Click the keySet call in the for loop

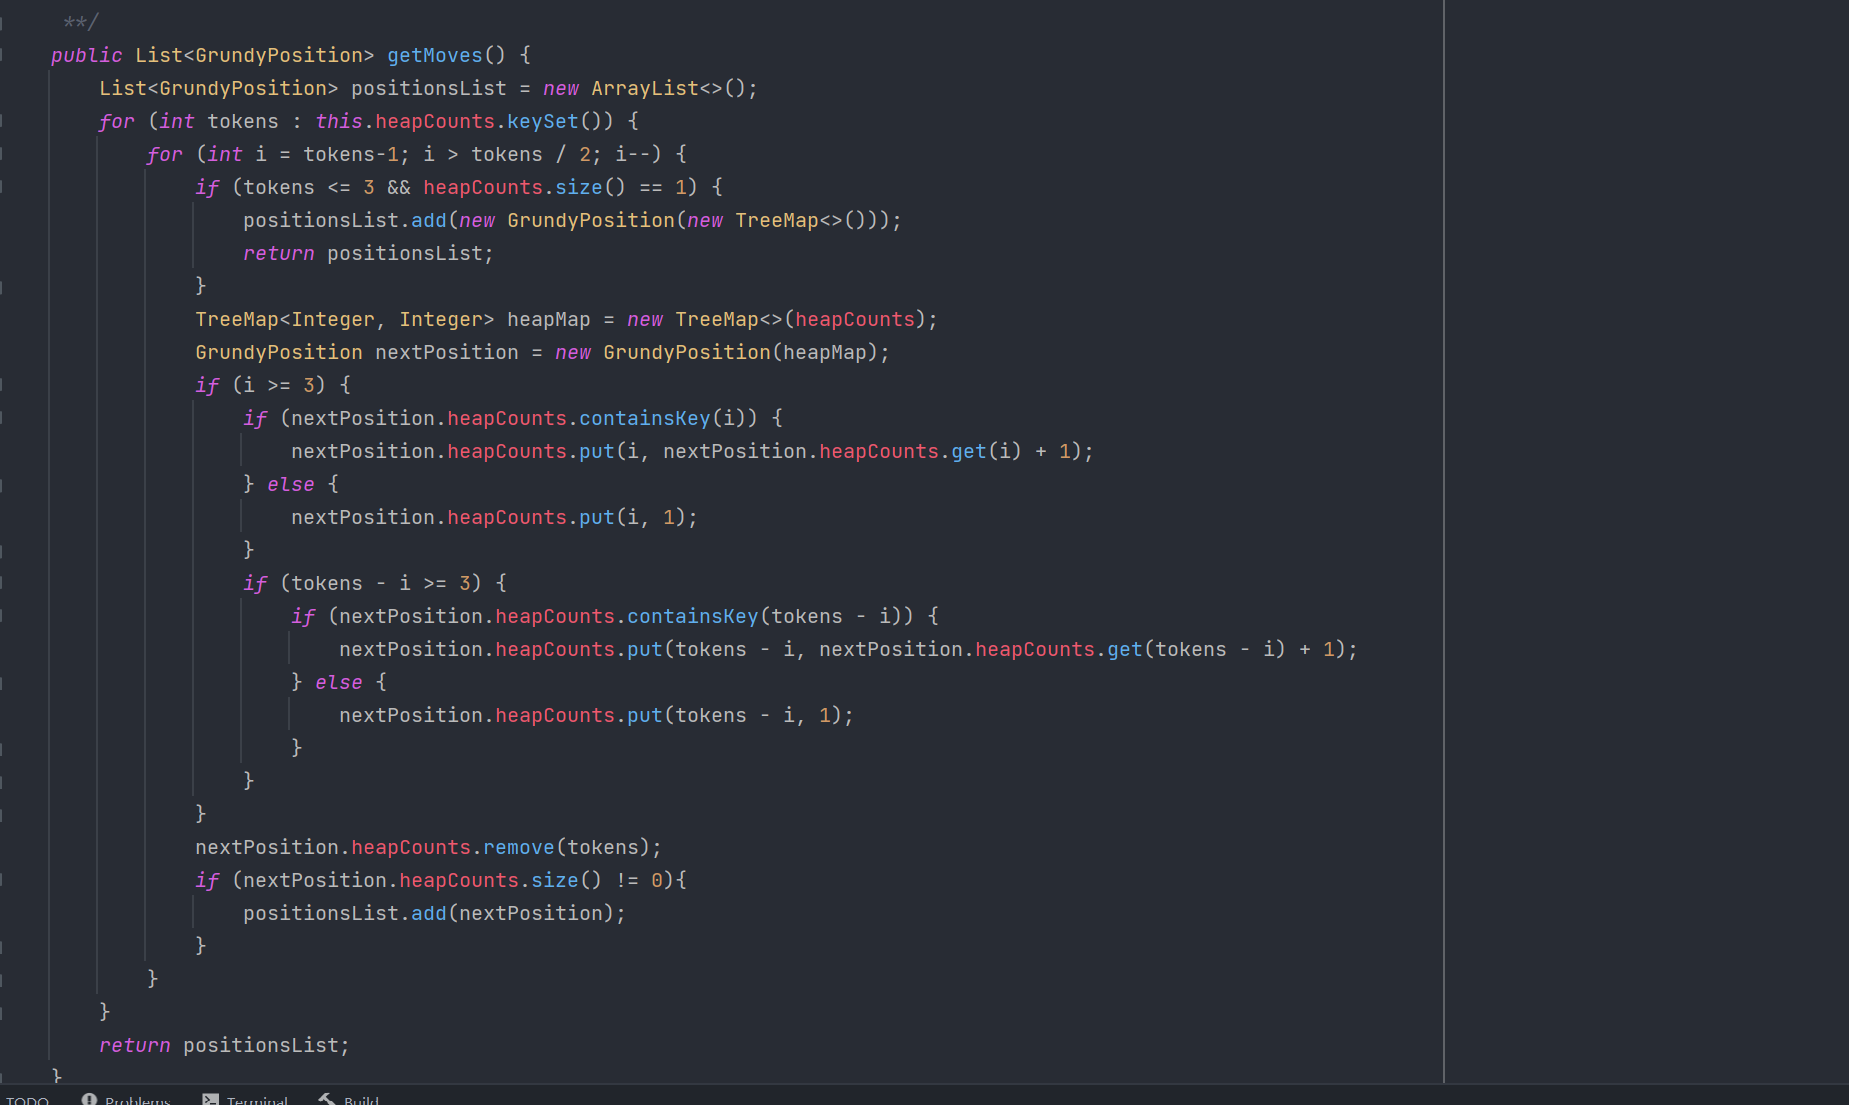coord(542,121)
